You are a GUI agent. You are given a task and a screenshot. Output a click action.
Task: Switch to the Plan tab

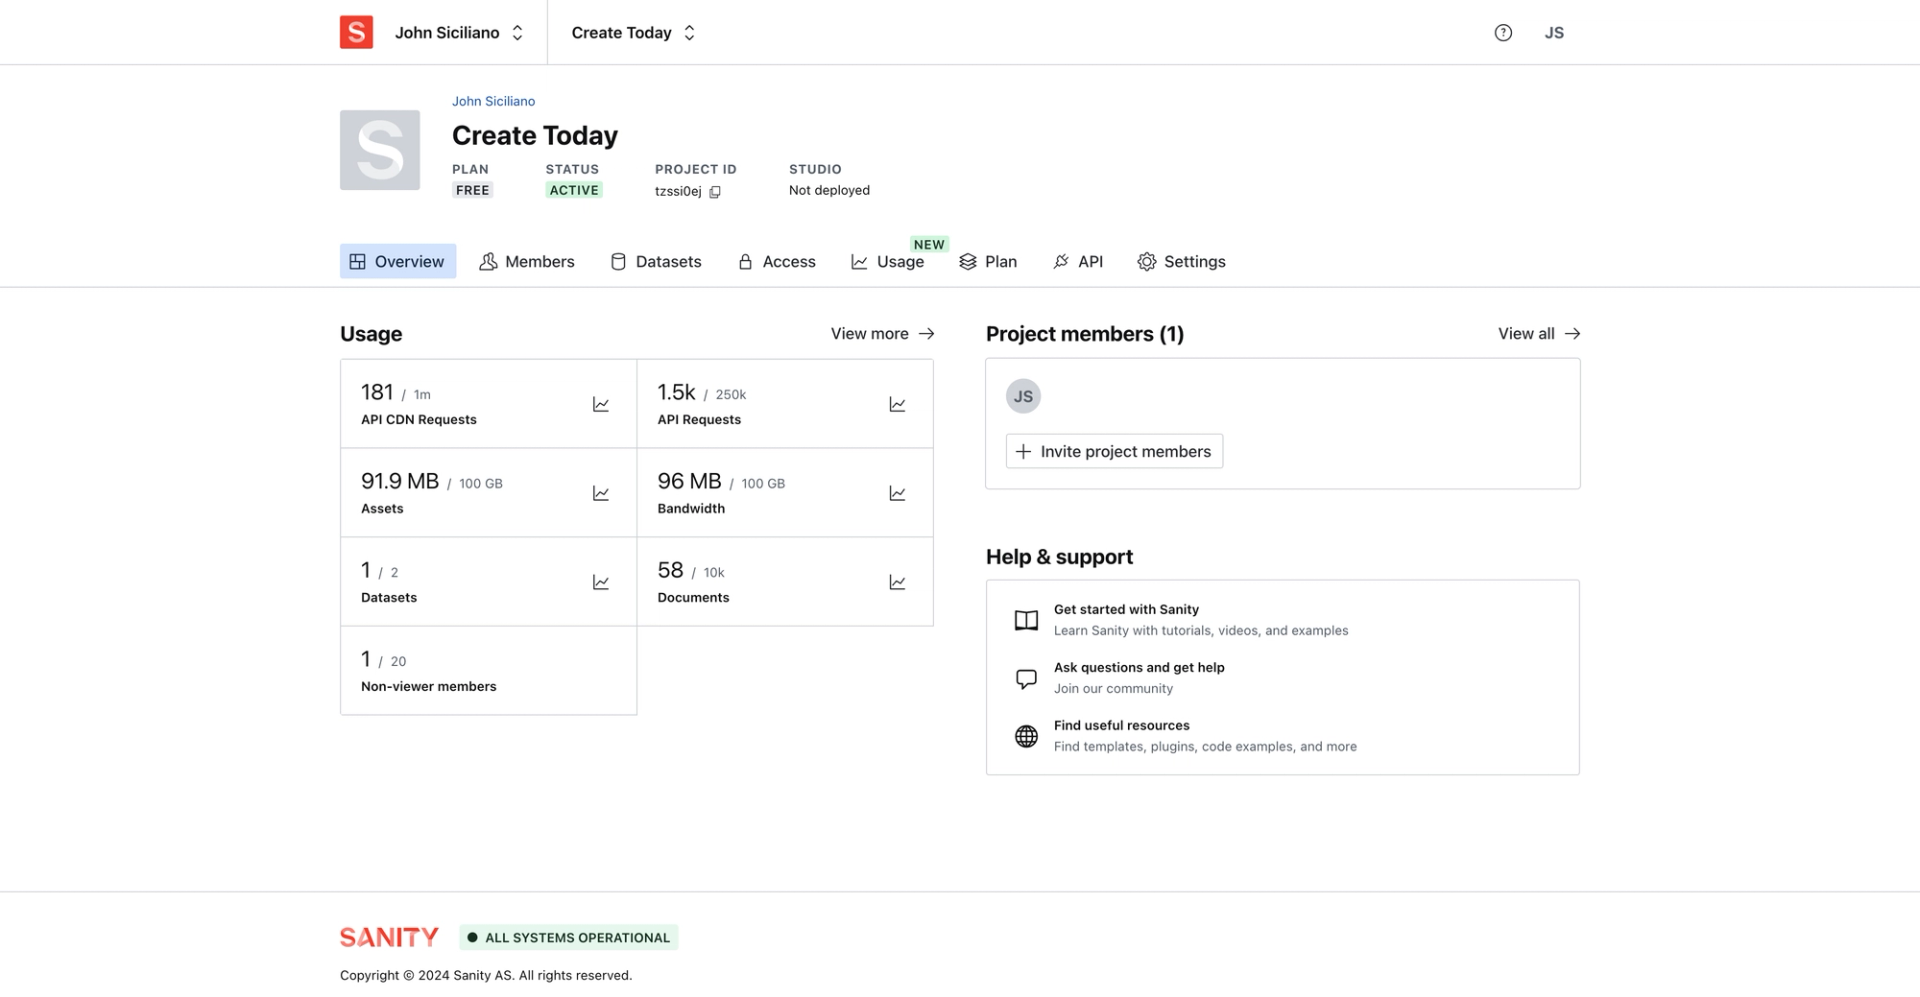[988, 261]
